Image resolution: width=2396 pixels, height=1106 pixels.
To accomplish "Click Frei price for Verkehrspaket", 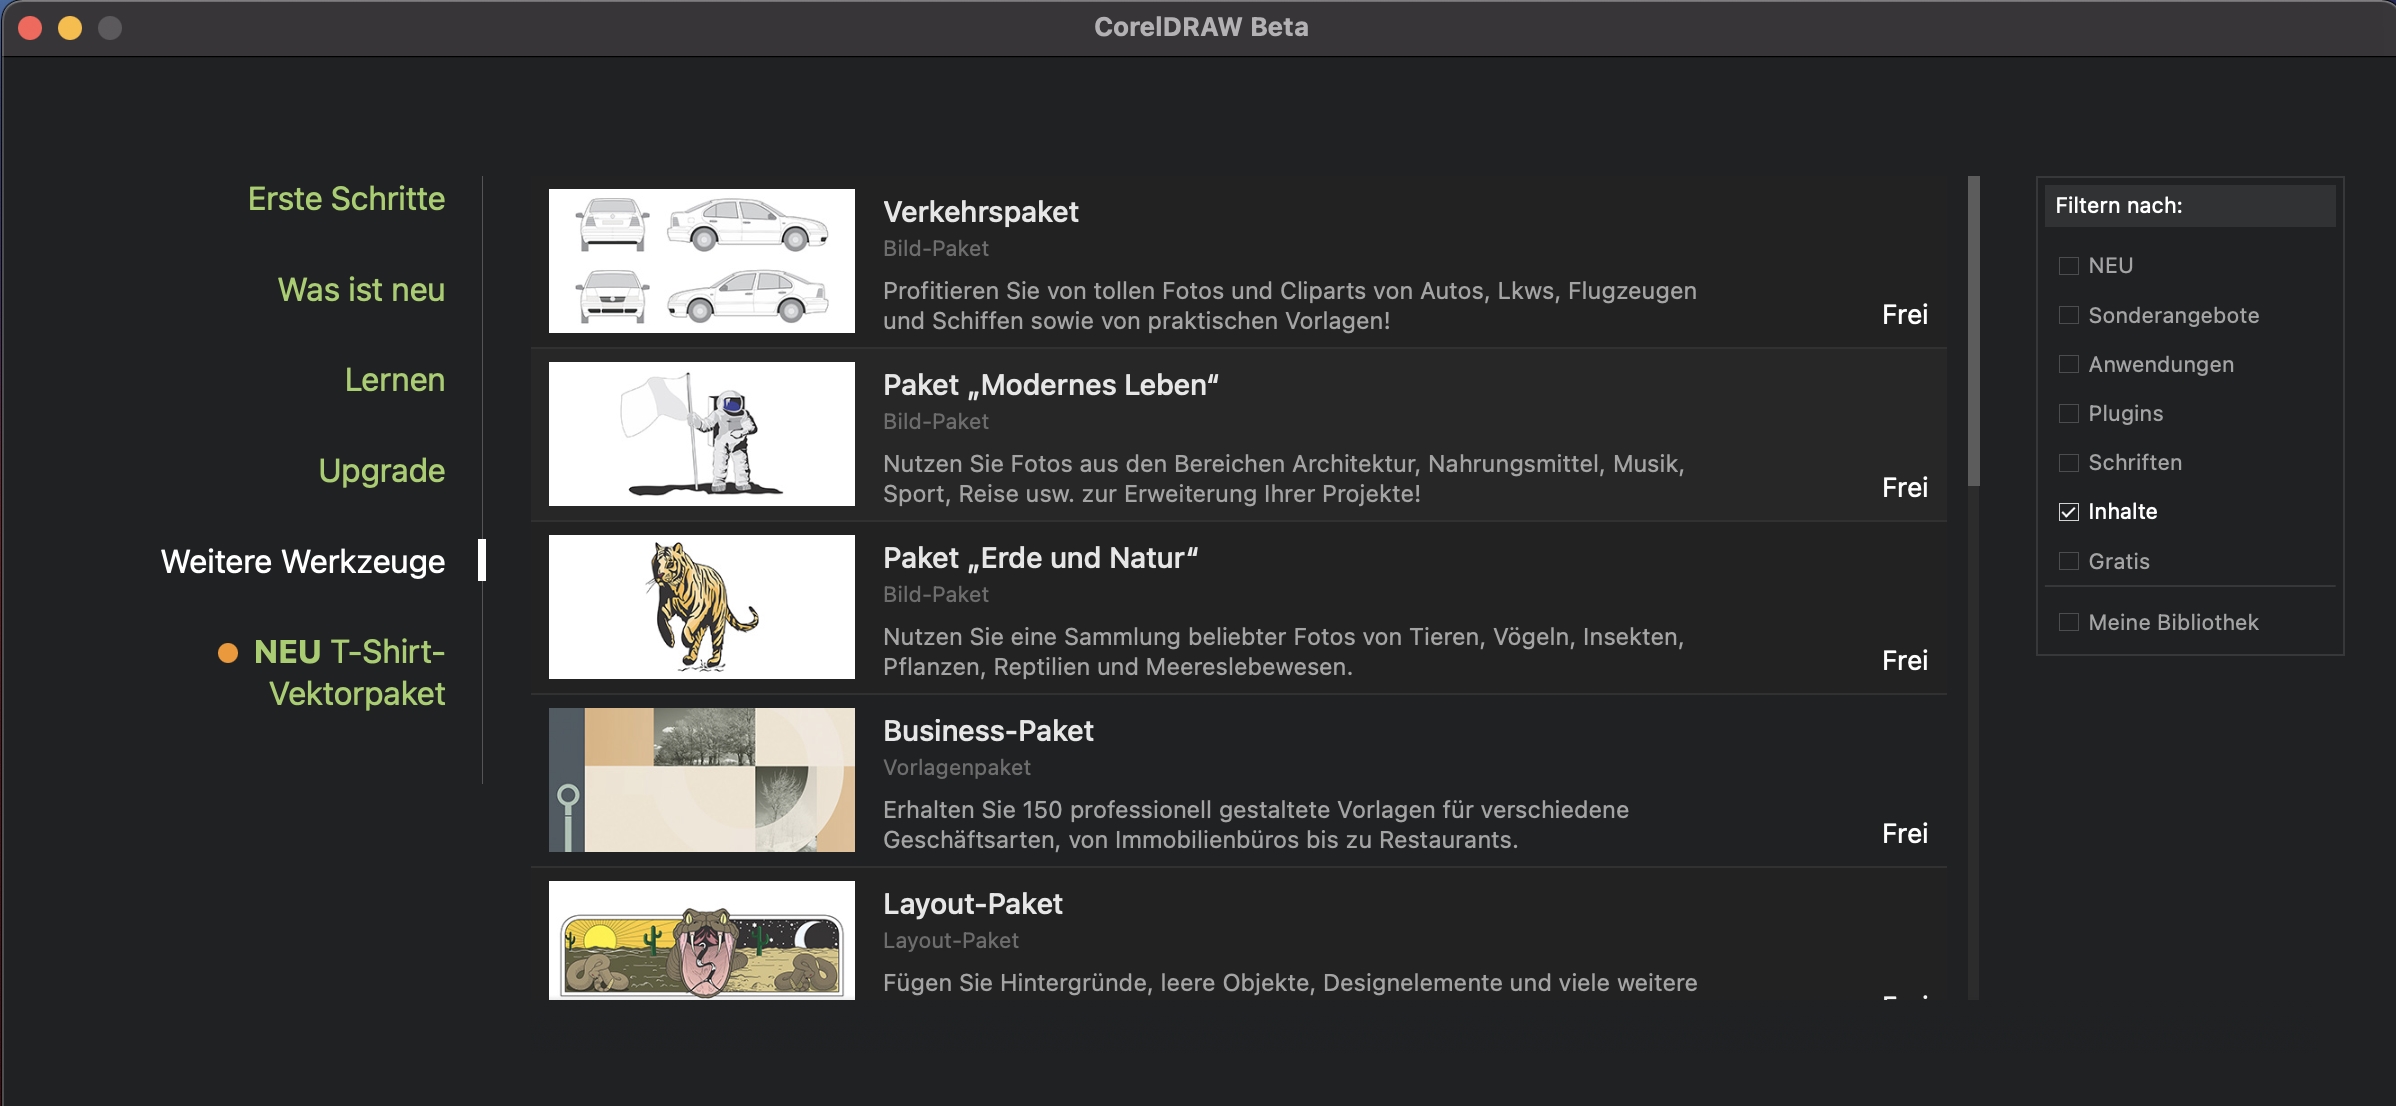I will click(1904, 315).
